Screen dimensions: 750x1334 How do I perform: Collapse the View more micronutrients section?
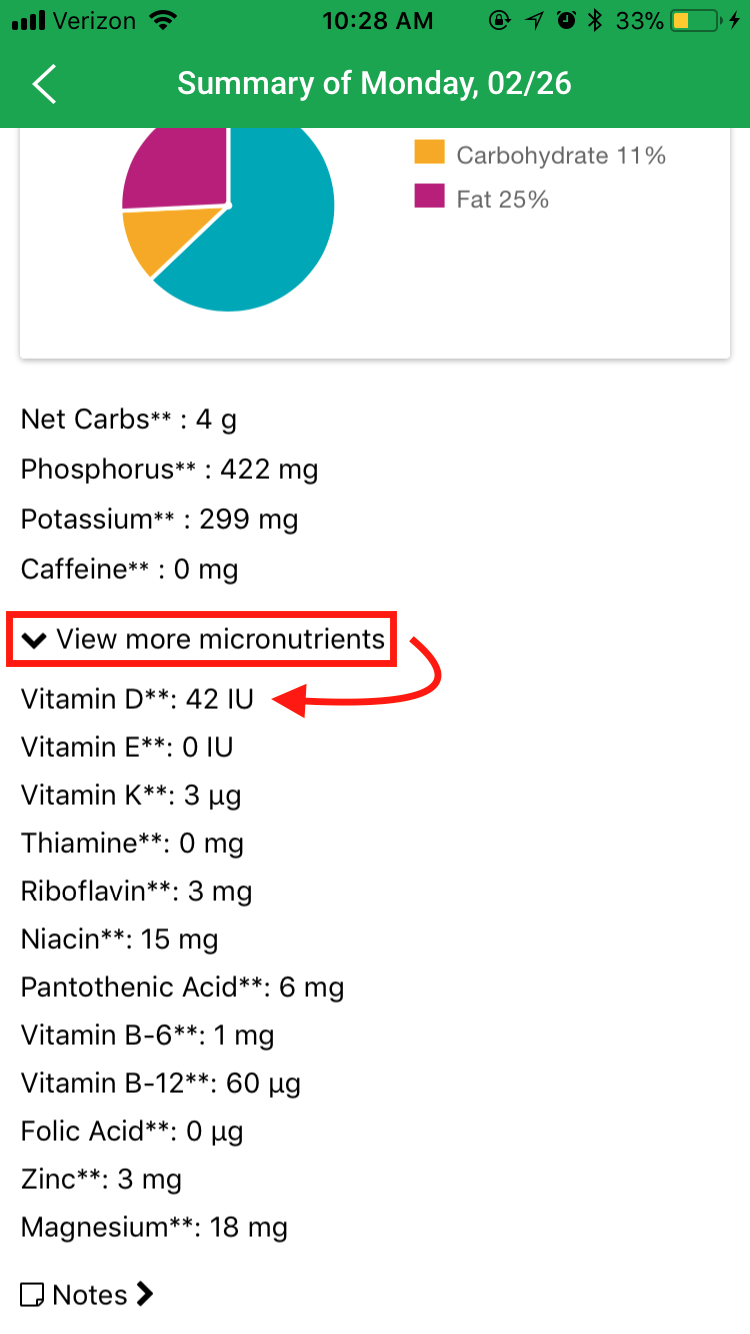pyautogui.click(x=200, y=639)
